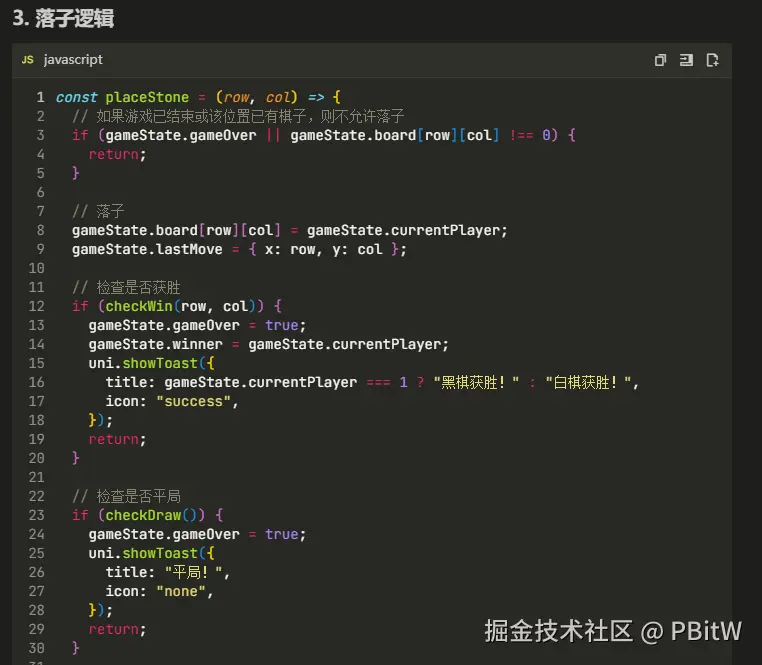Click line number 8 in gutter
The height and width of the screenshot is (665, 762).
coord(40,230)
